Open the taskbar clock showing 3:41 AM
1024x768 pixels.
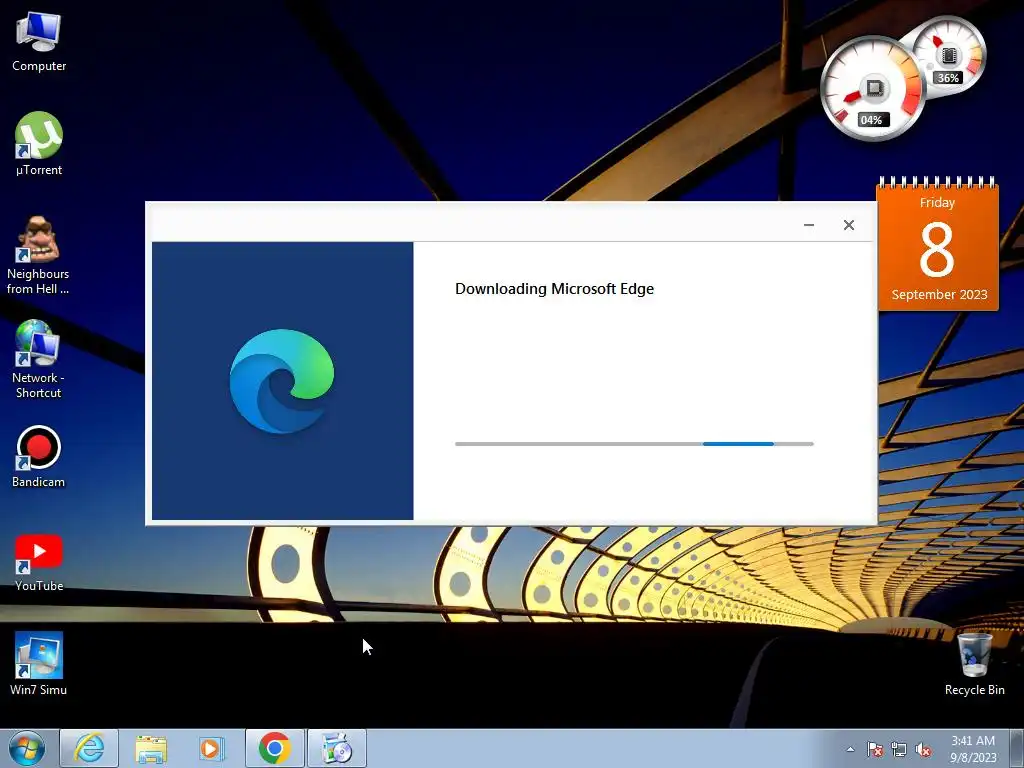coord(973,749)
